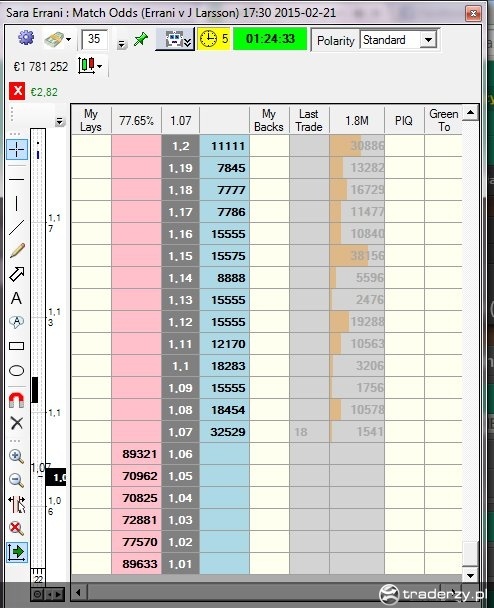Open the candlestick chart type dropdown
Screen dimensions: 494x608
[90, 66]
